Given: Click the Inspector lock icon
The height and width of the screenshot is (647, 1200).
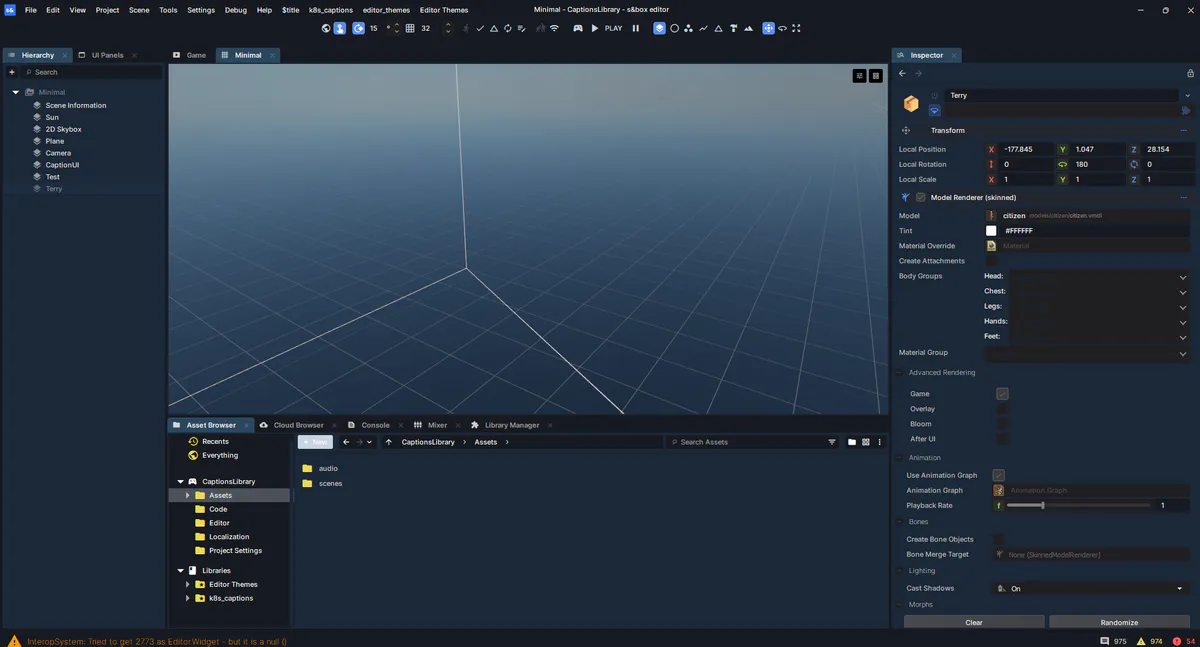Looking at the screenshot, I should tap(1190, 73).
